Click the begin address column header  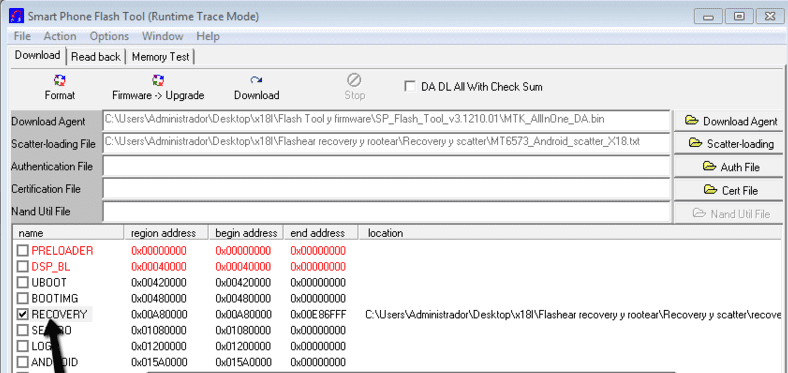coord(246,233)
